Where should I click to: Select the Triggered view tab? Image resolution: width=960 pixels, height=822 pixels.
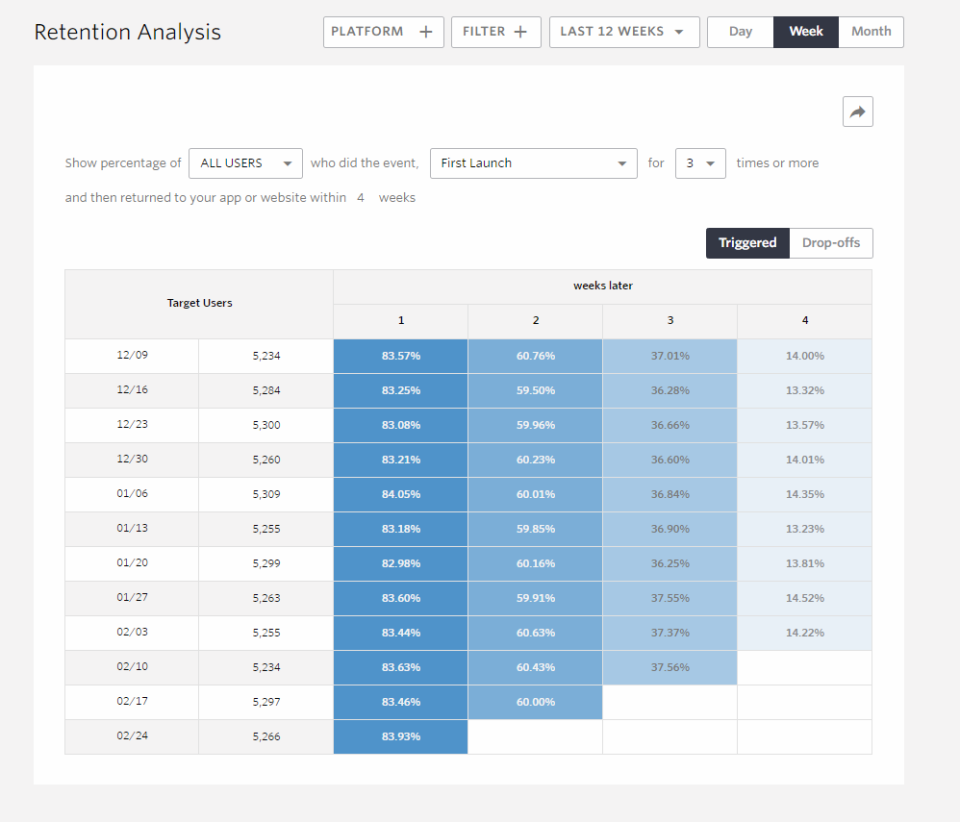pyautogui.click(x=748, y=243)
